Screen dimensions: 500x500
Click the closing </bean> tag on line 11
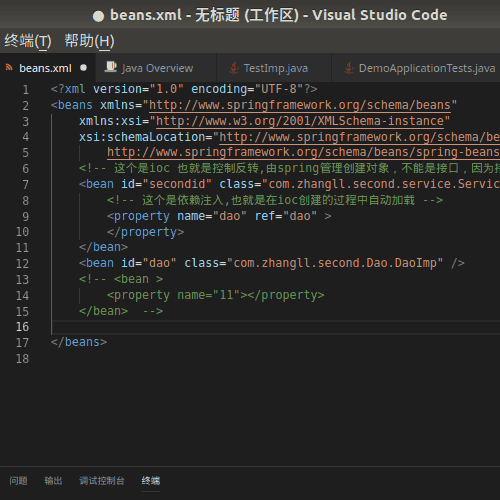pyautogui.click(x=103, y=247)
